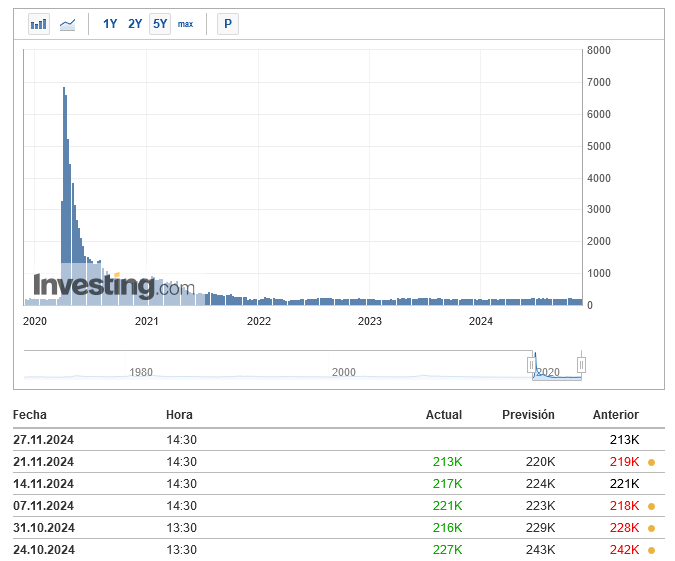Screen dimensions: 675x561
Task: Click the Hora column header
Action: [x=179, y=415]
